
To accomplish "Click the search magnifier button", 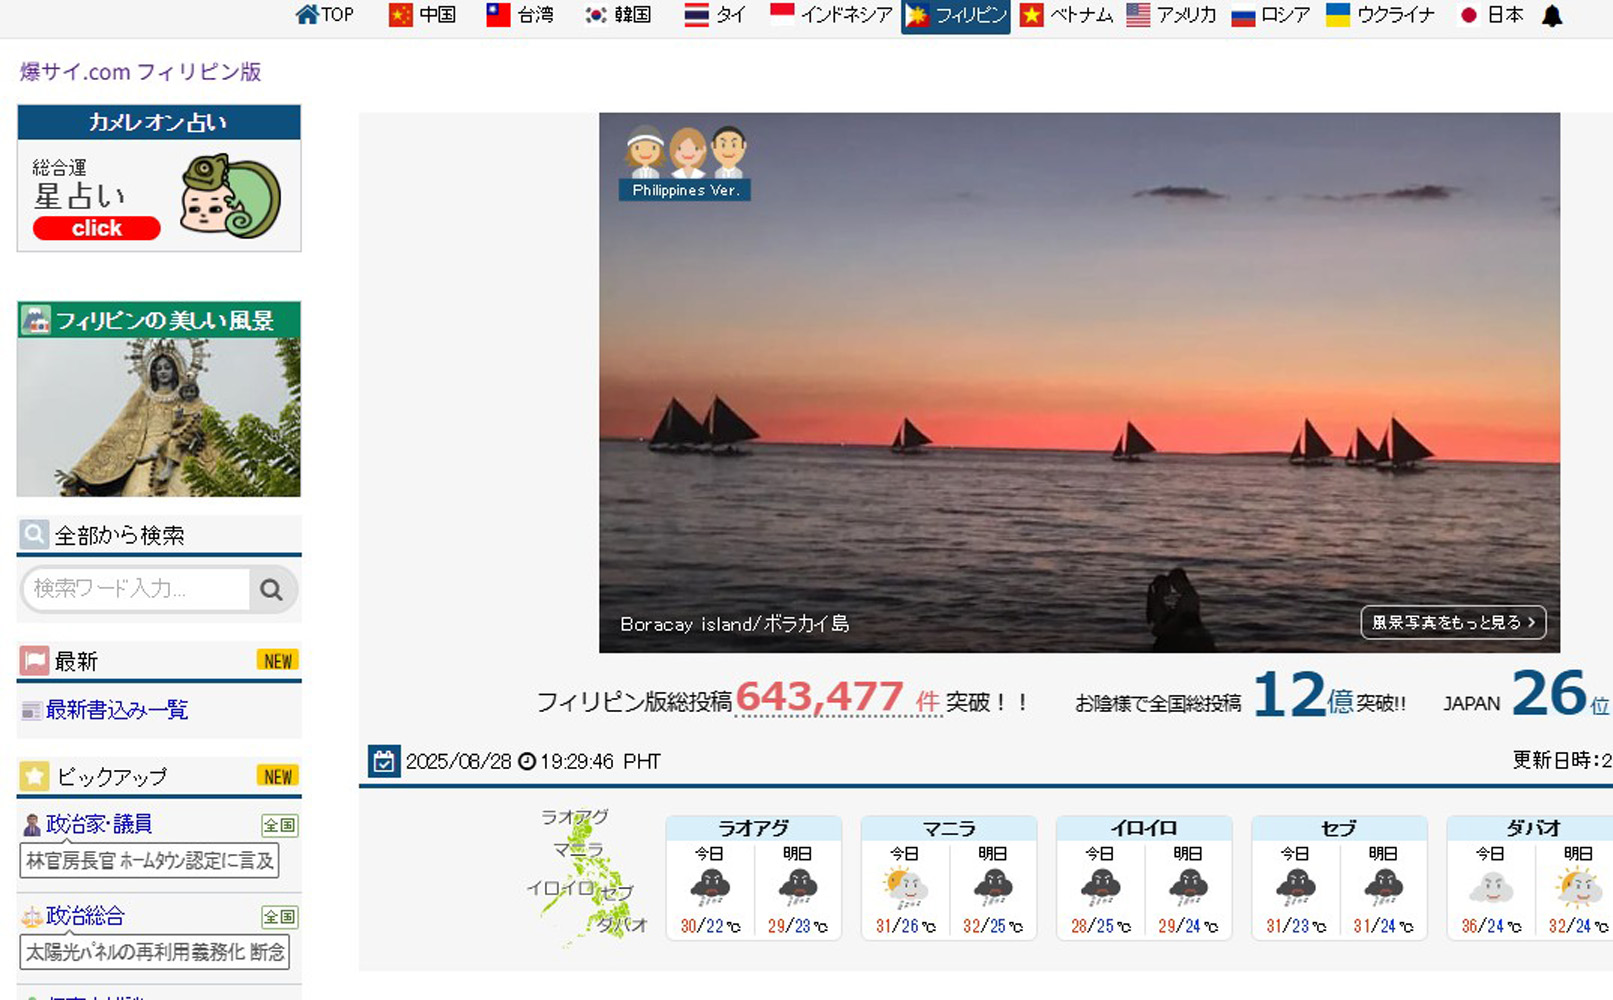I will click(x=271, y=590).
